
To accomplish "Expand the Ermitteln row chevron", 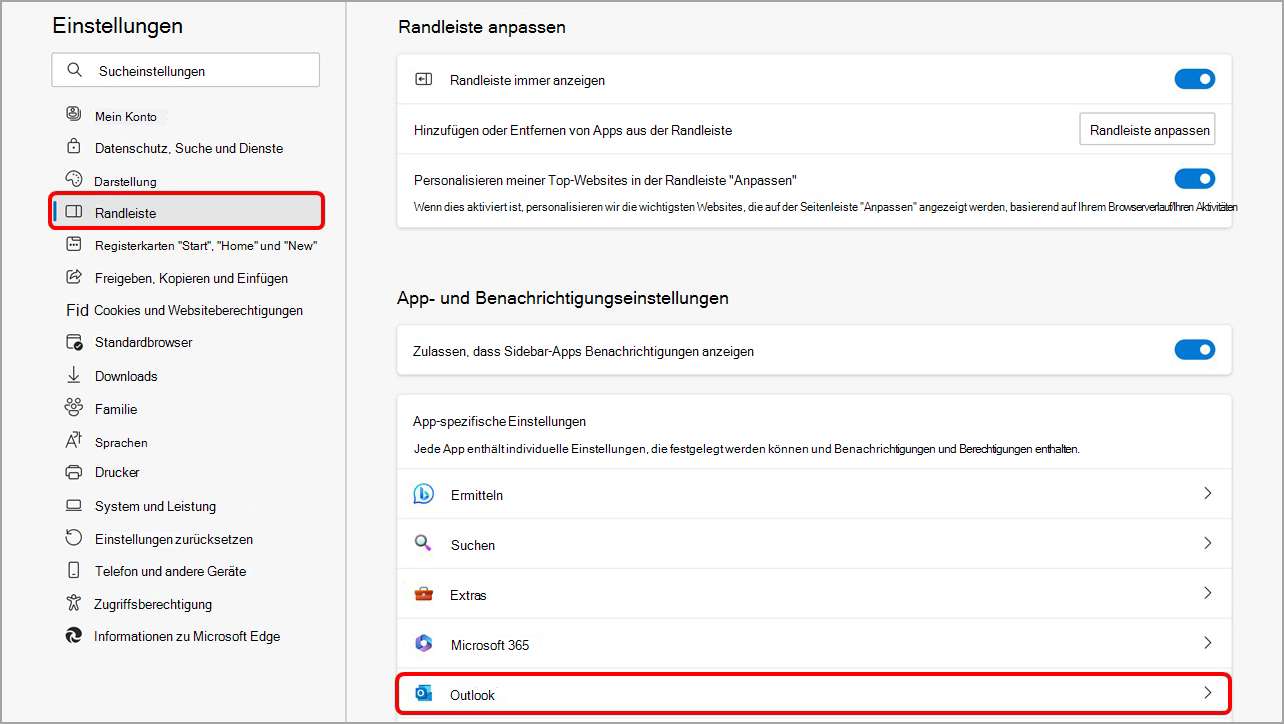I will click(x=1208, y=493).
